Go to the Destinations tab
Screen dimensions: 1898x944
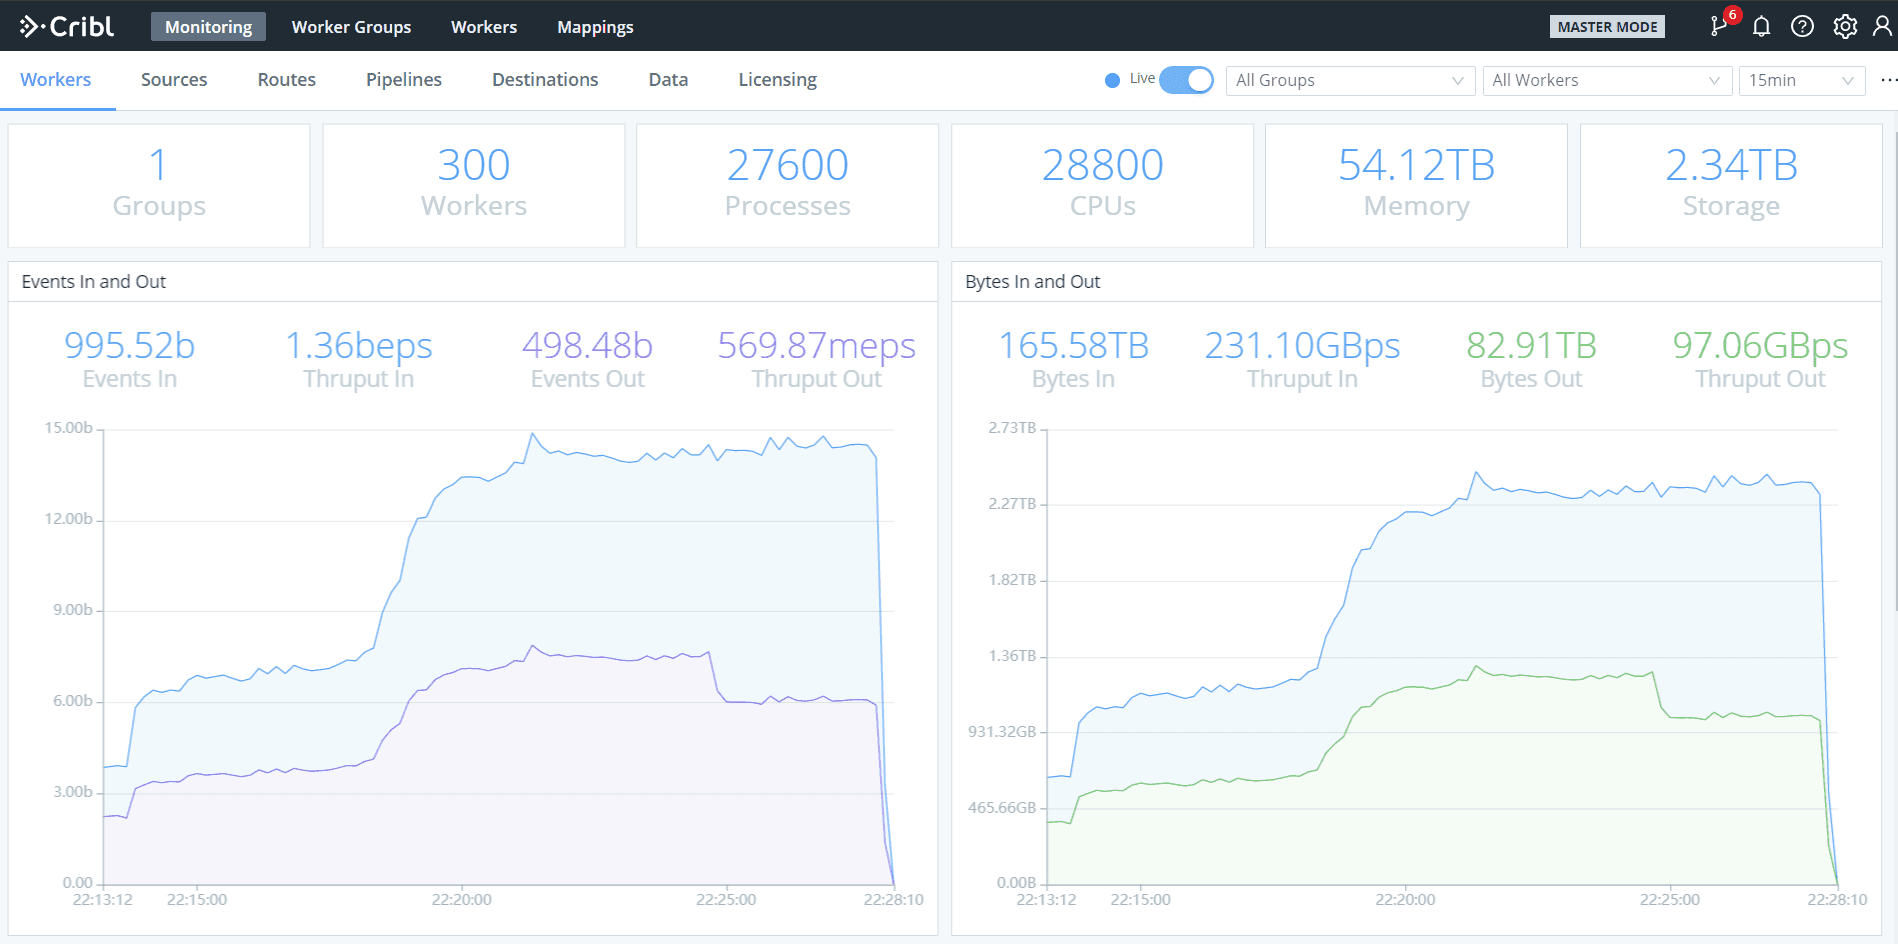tap(545, 80)
